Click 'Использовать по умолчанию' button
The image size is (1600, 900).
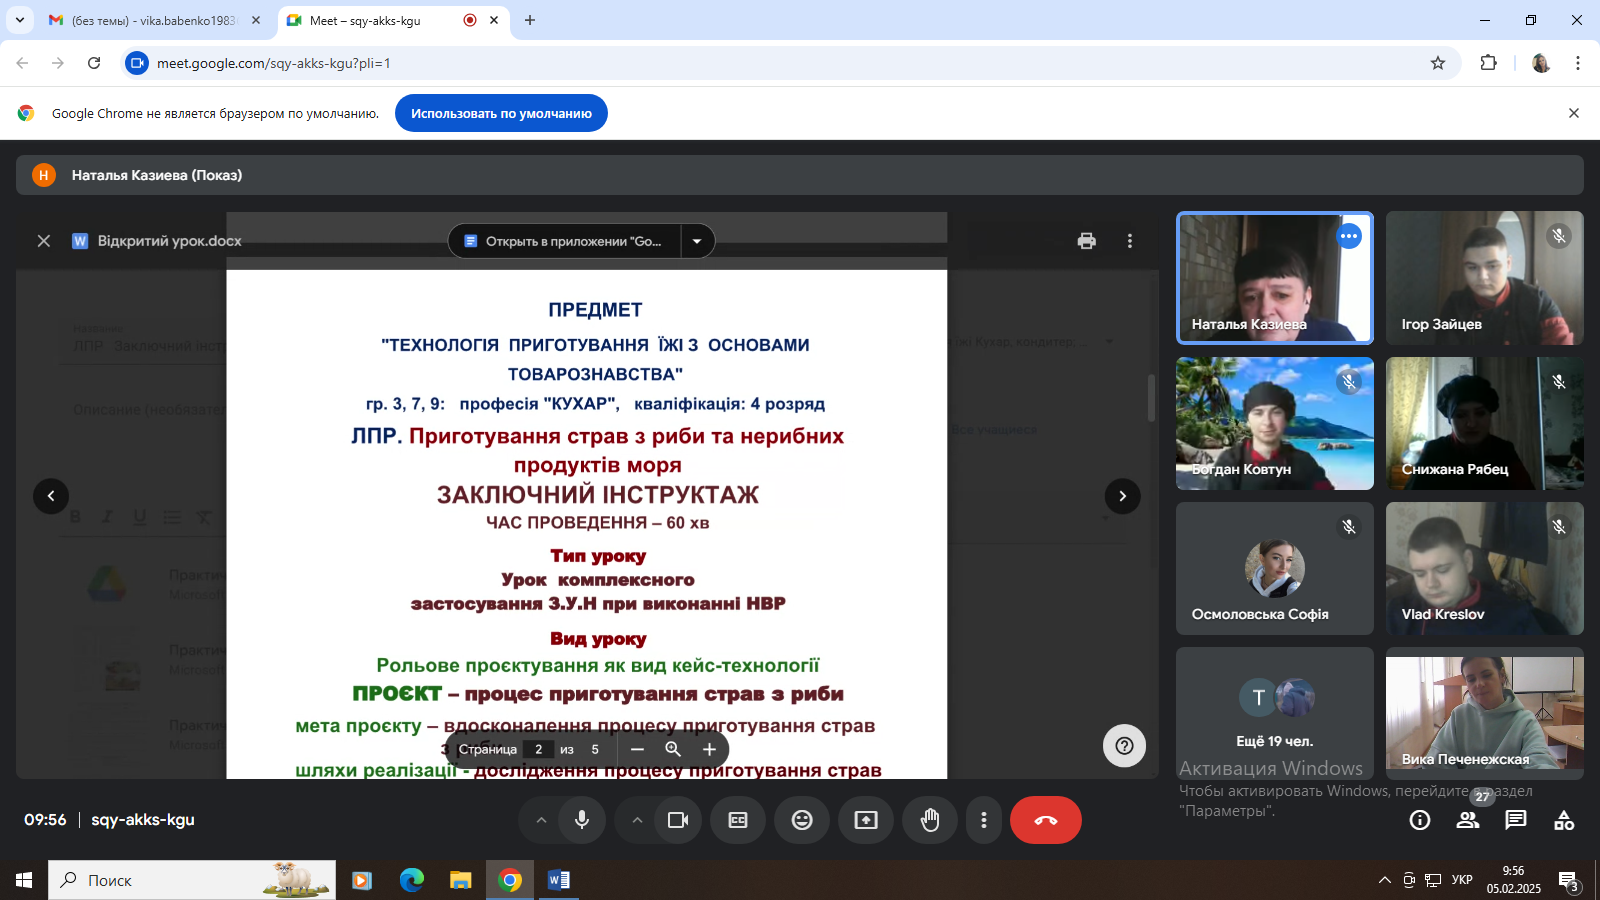pos(501,113)
